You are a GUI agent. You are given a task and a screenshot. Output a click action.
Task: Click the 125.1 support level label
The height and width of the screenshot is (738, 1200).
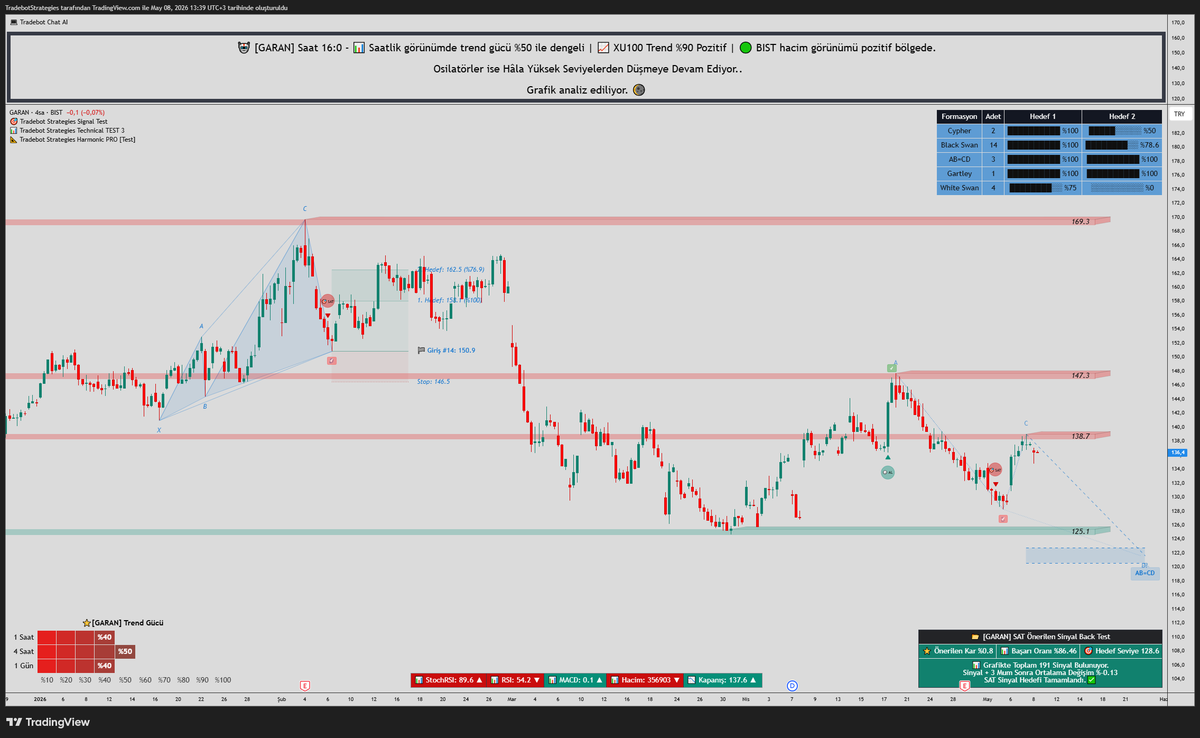(1080, 531)
